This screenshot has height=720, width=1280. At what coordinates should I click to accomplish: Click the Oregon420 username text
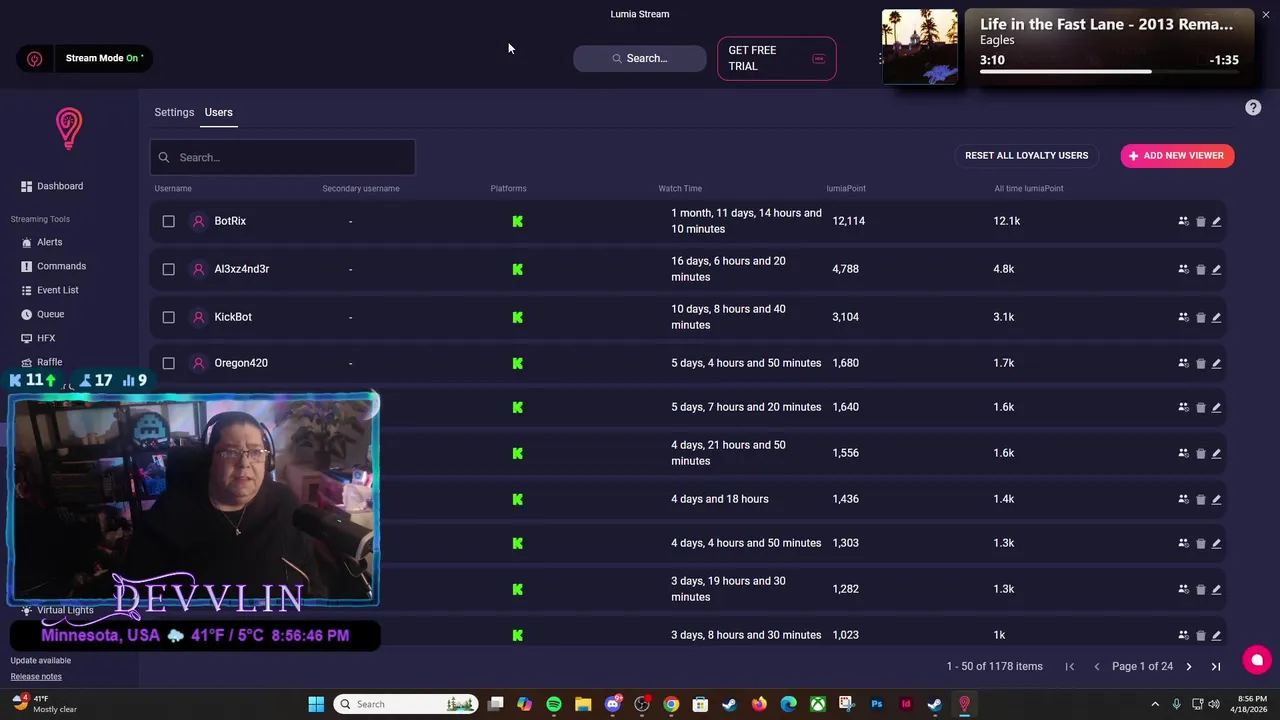241,363
